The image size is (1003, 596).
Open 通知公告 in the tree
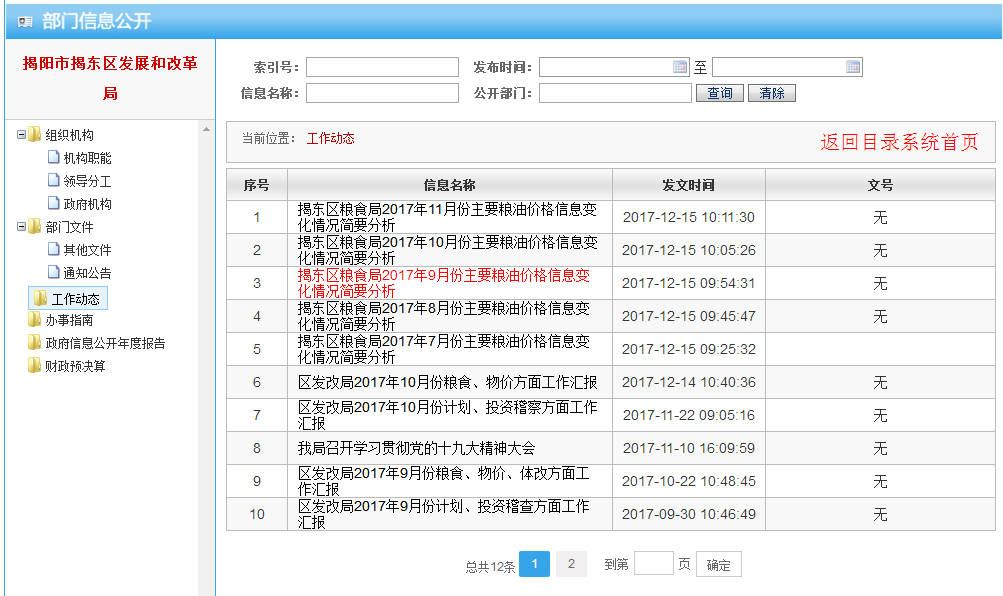pos(88,273)
